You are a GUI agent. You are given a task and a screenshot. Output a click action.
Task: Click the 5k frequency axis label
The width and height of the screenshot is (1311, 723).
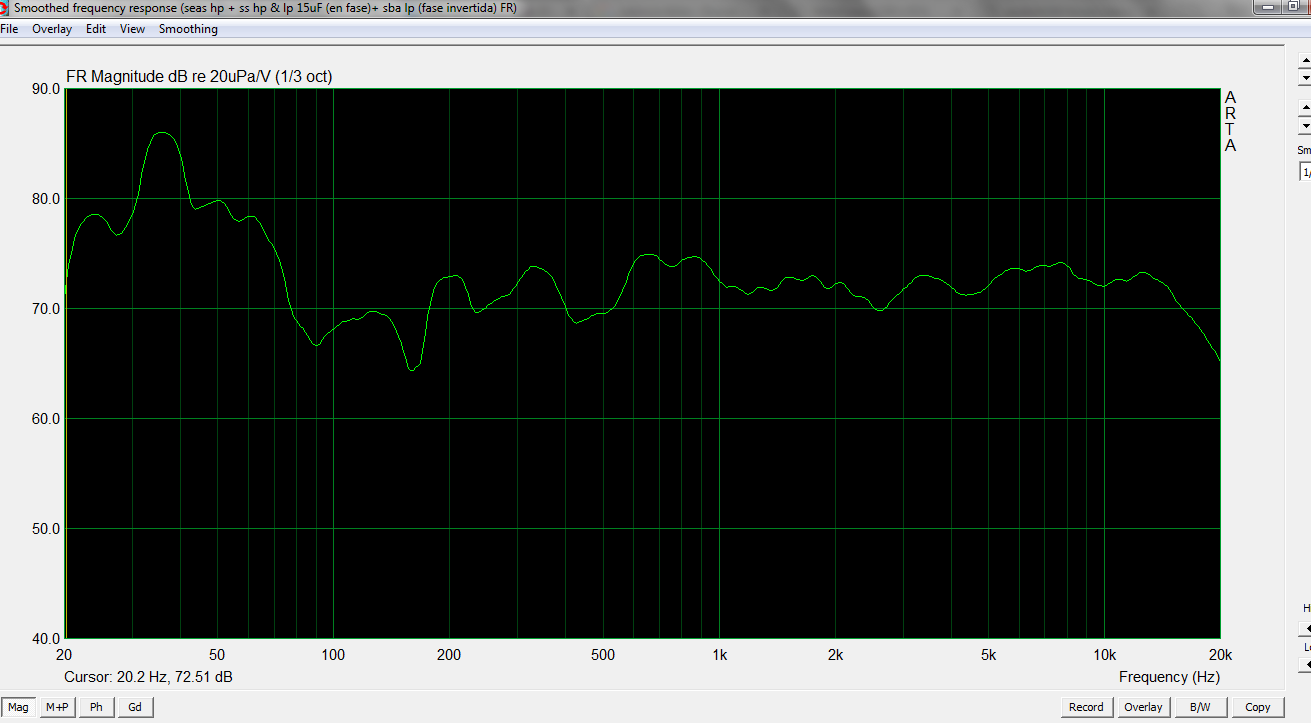[x=988, y=655]
